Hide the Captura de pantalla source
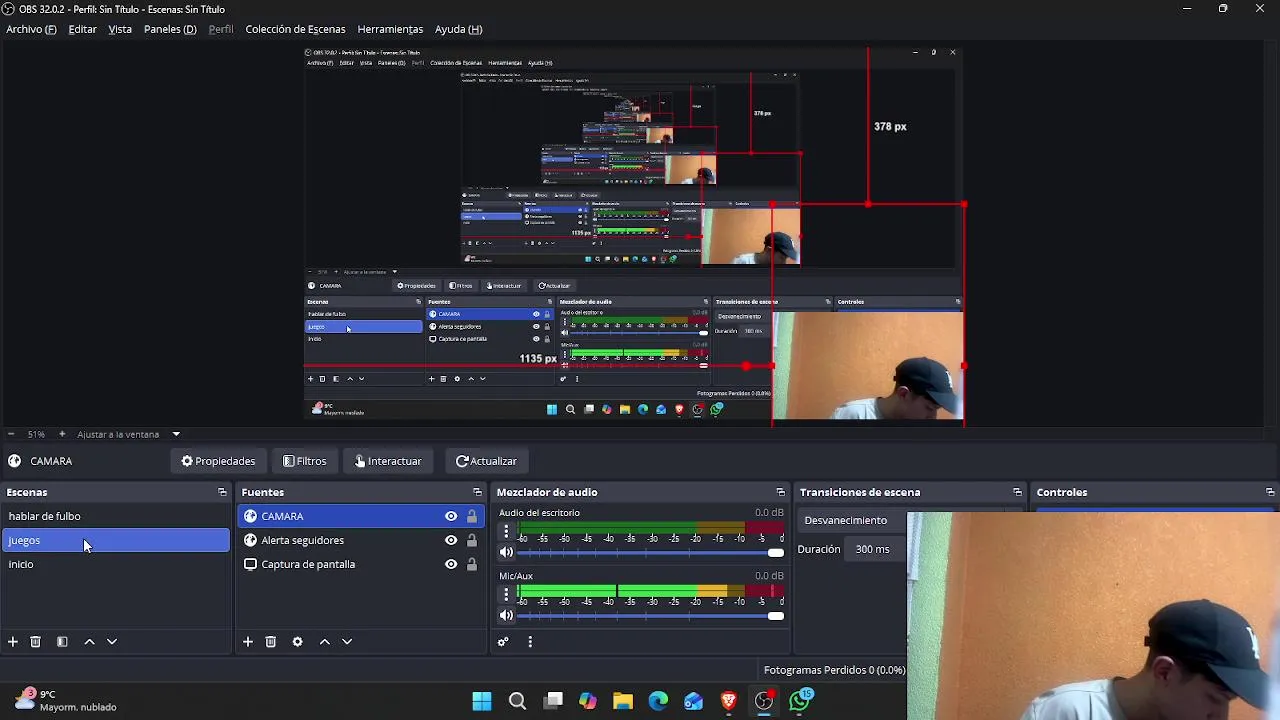The height and width of the screenshot is (720, 1280). 451,564
